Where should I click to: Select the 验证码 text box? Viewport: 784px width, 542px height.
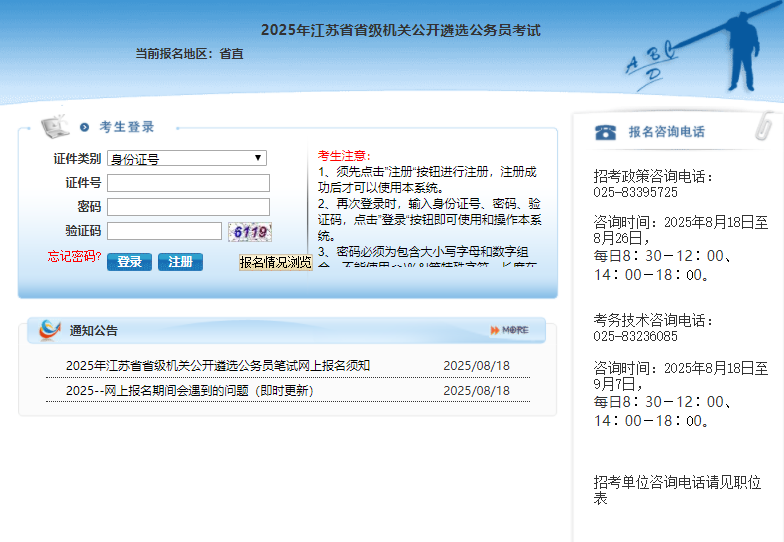(164, 231)
